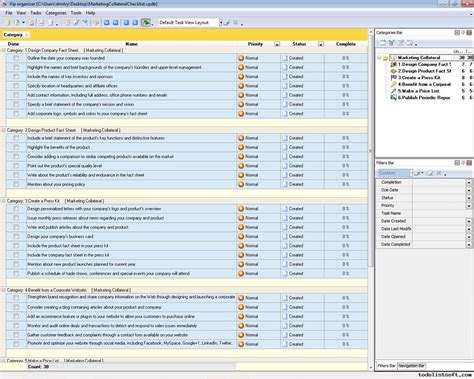Collapse the 'Category: 3.Create a Press Kit' group
The width and height of the screenshot is (474, 379).
(x=4, y=201)
